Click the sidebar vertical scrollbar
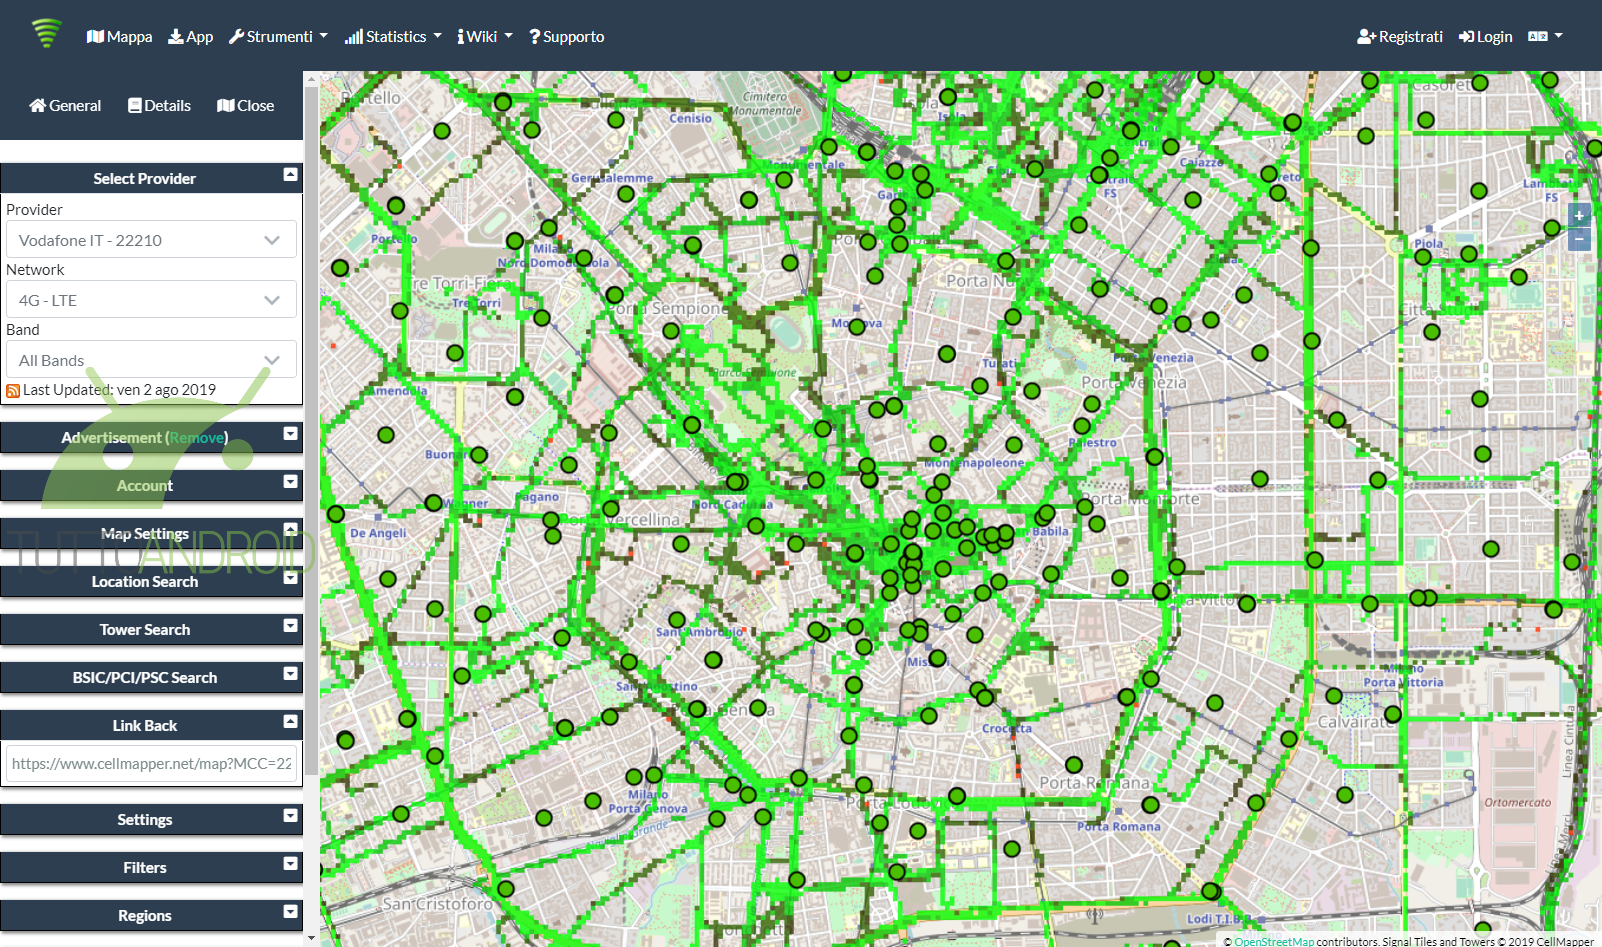The width and height of the screenshot is (1602, 947). [311, 430]
